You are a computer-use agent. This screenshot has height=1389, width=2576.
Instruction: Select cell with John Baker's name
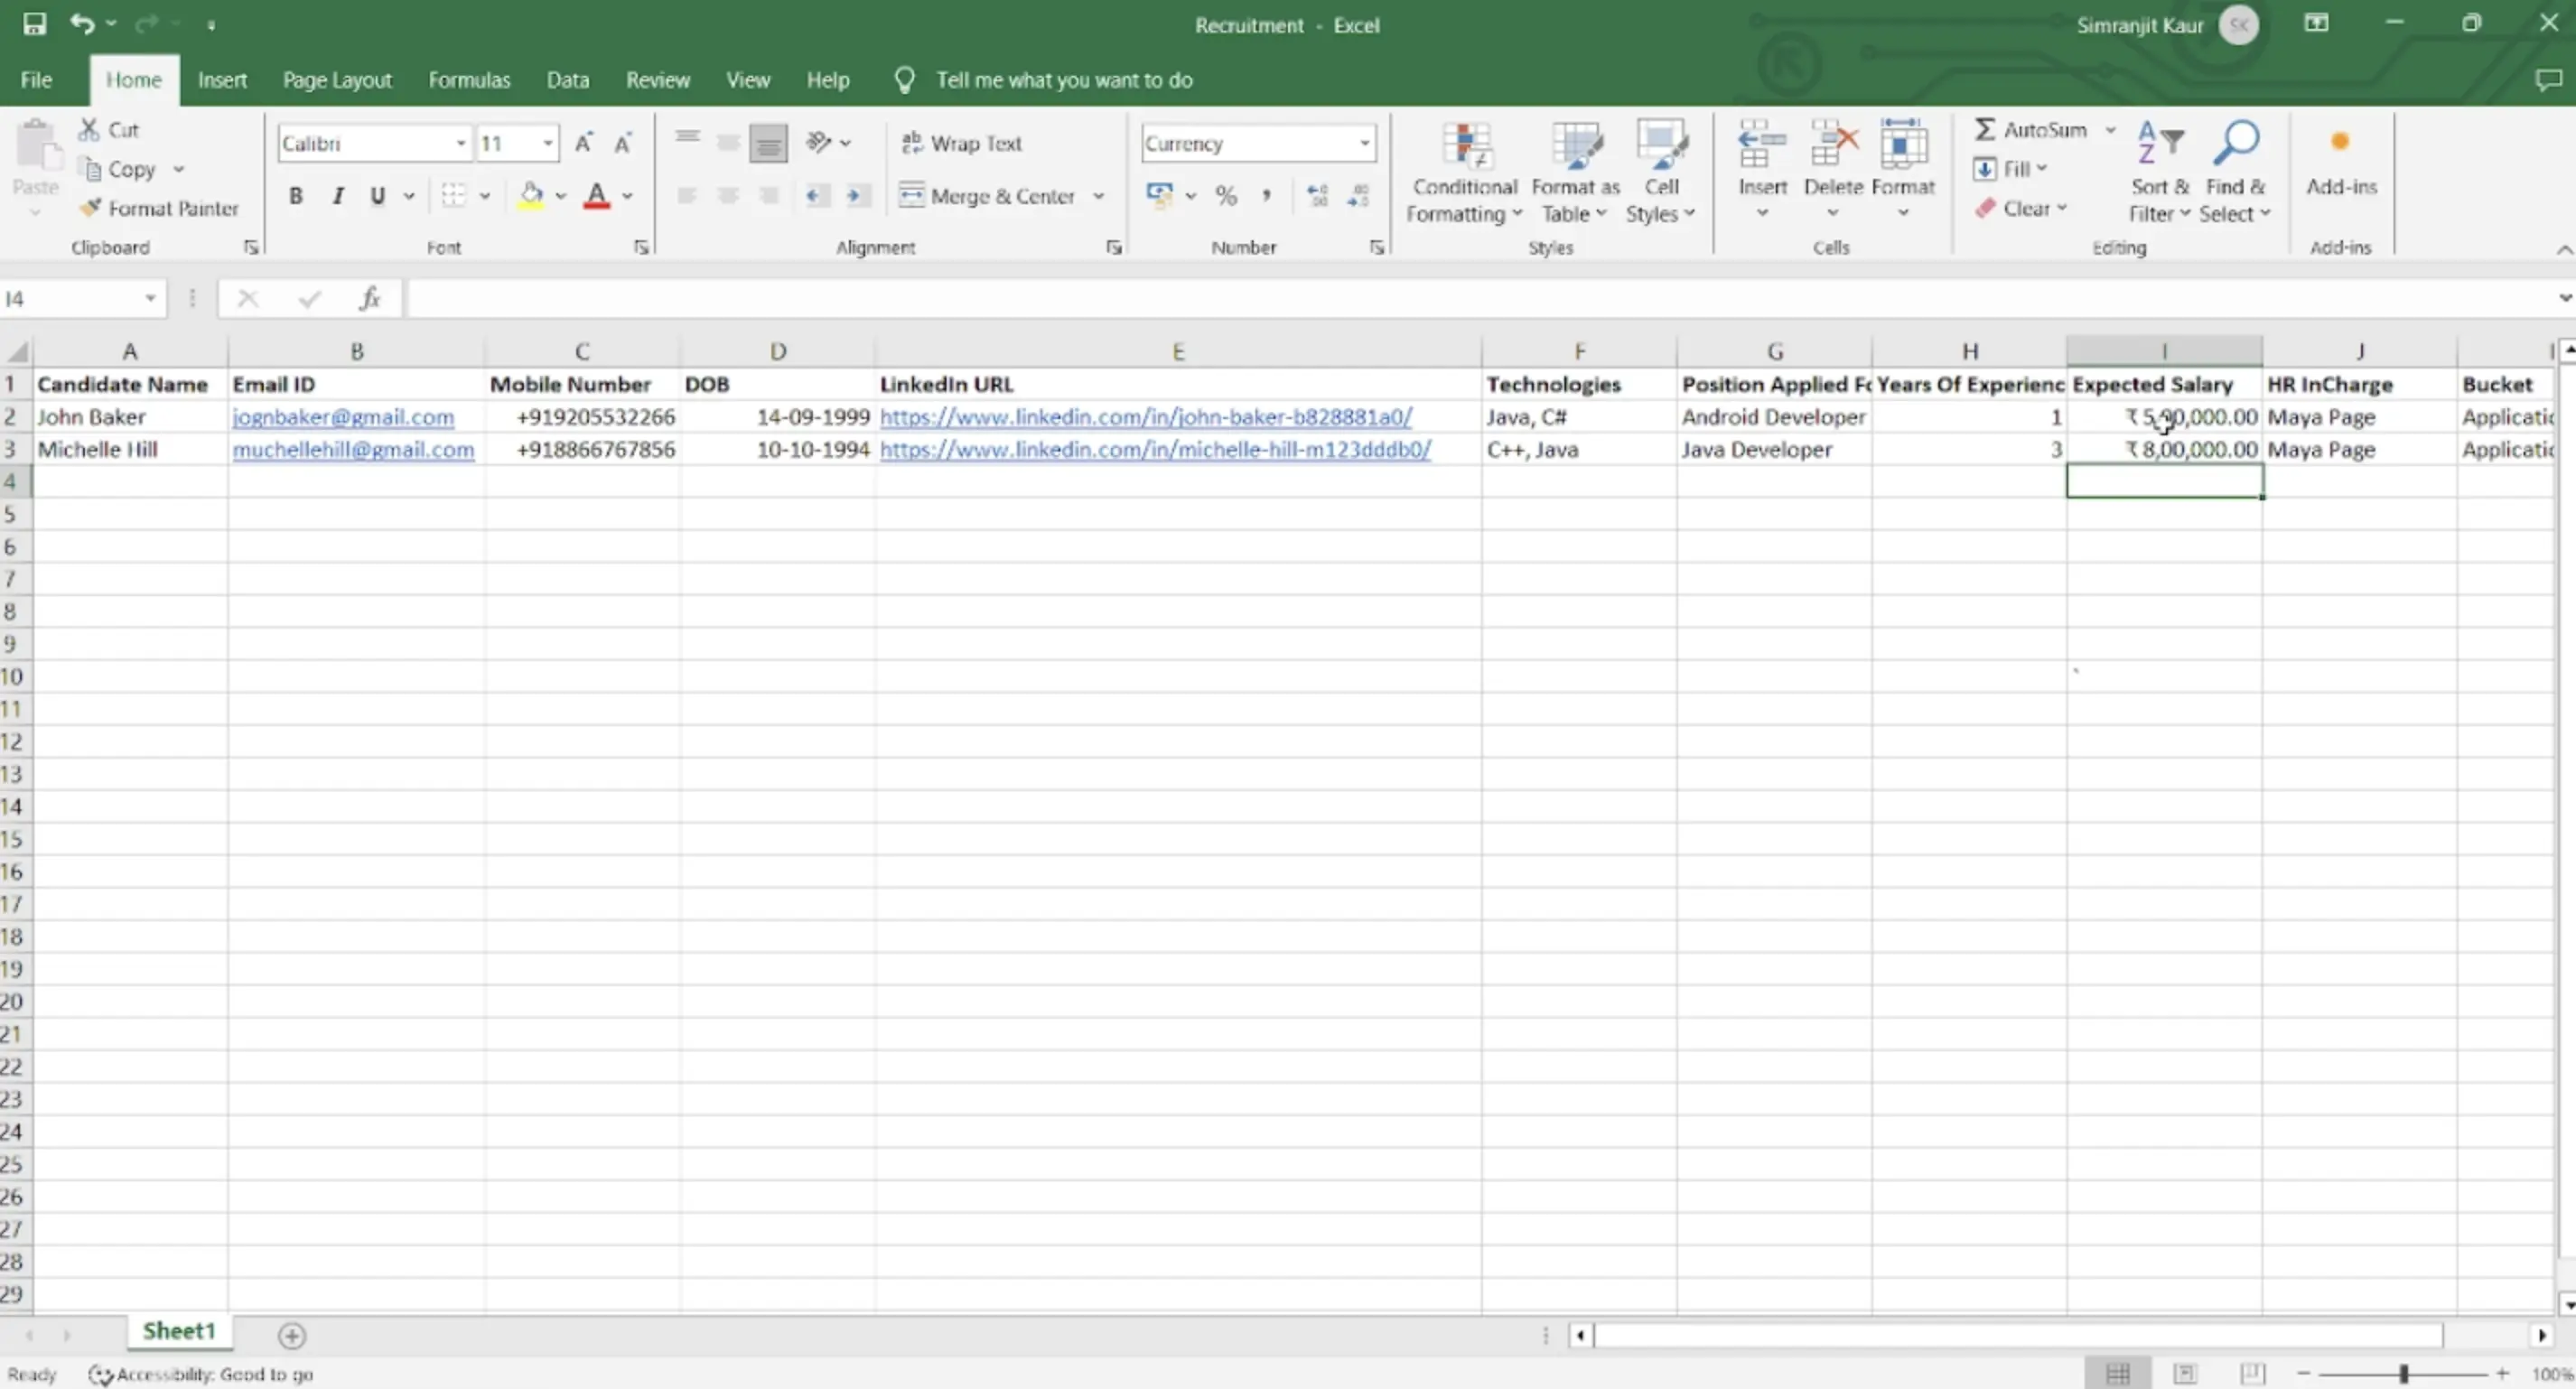[130, 417]
